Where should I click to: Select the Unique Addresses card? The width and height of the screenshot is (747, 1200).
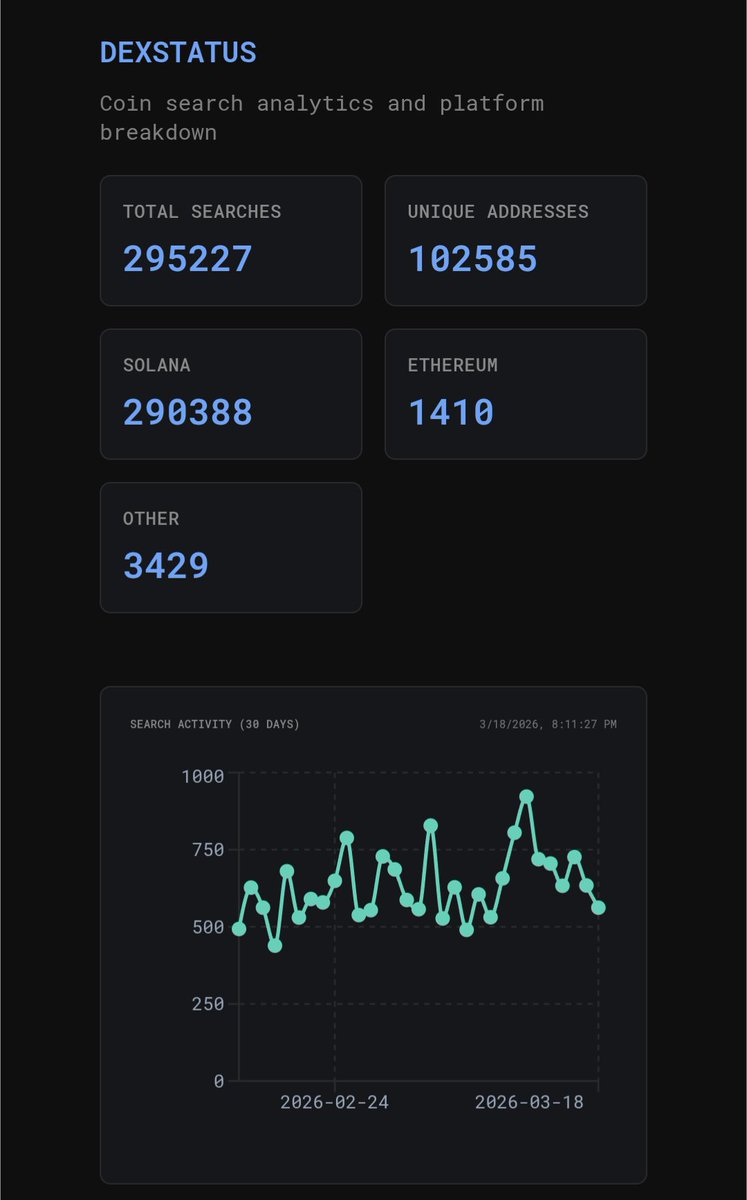pos(516,241)
